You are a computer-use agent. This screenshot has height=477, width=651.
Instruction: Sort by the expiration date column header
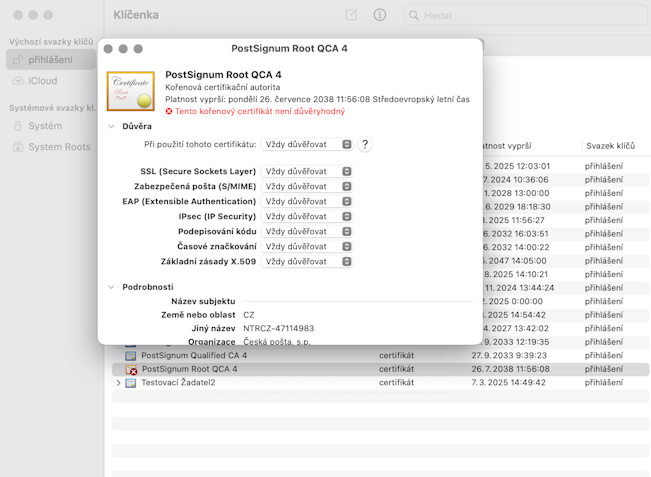tap(507, 146)
